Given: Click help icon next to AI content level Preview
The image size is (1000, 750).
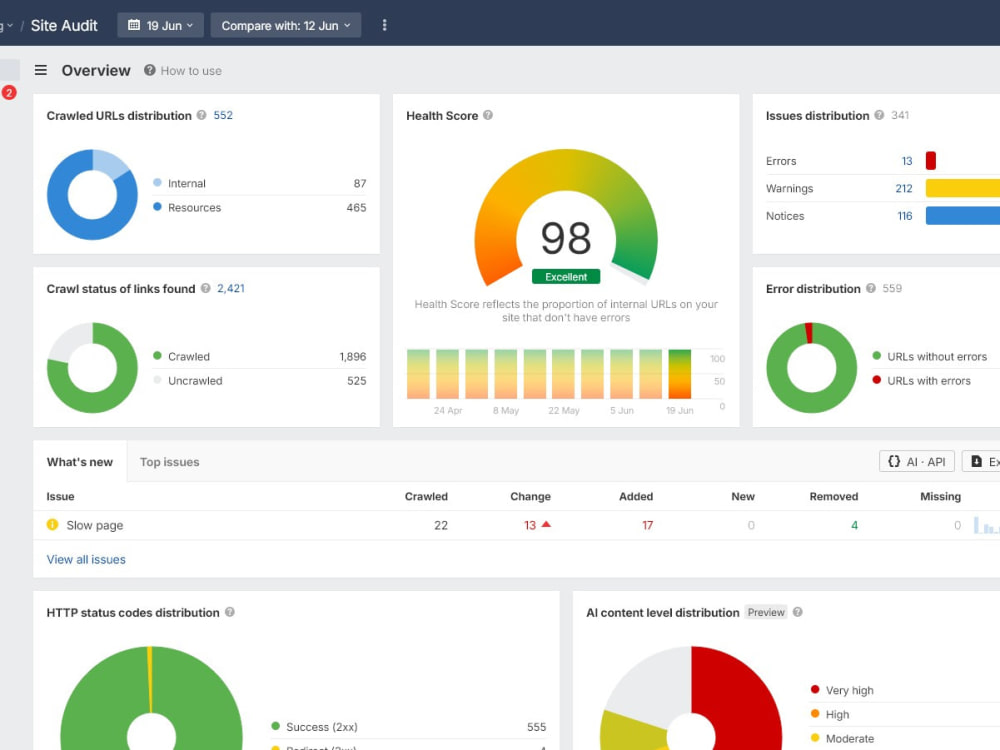Looking at the screenshot, I should click(797, 612).
